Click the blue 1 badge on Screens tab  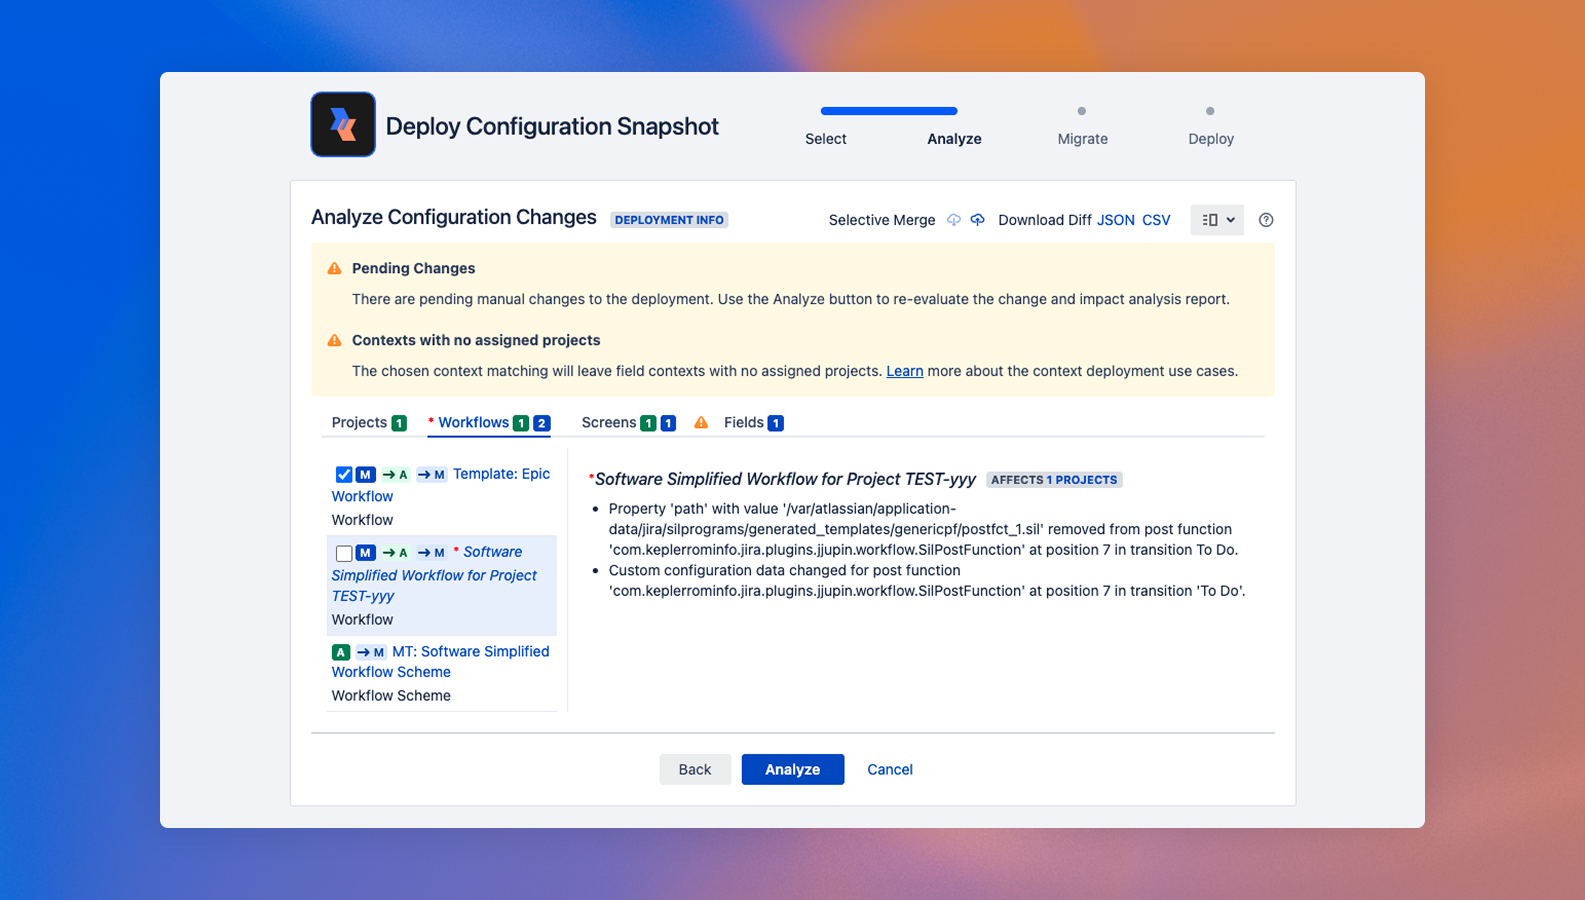coord(668,423)
